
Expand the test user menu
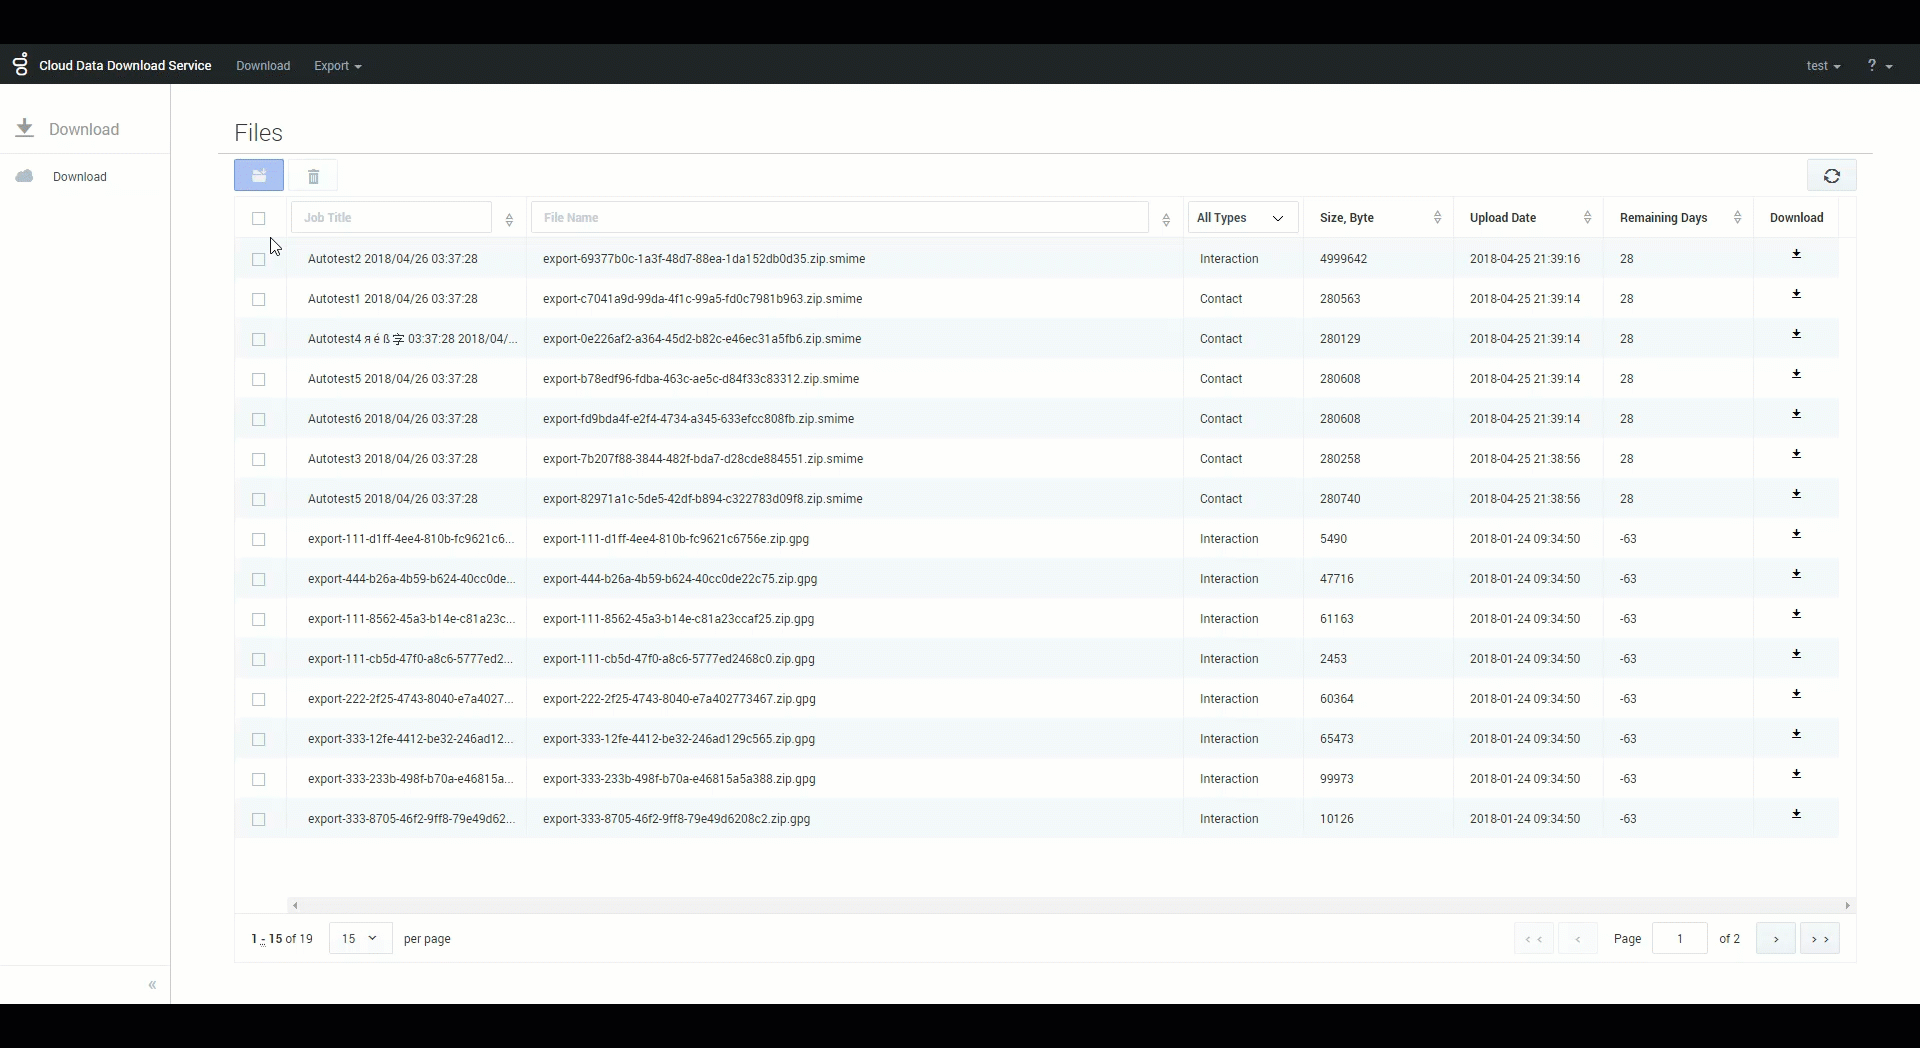click(x=1823, y=66)
